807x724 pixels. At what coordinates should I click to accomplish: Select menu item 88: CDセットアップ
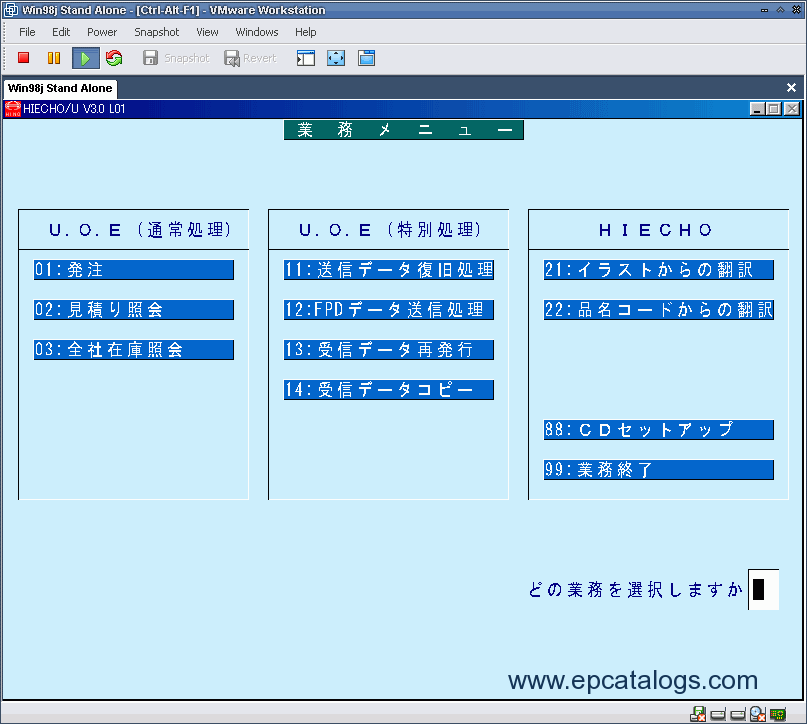pyautogui.click(x=659, y=430)
